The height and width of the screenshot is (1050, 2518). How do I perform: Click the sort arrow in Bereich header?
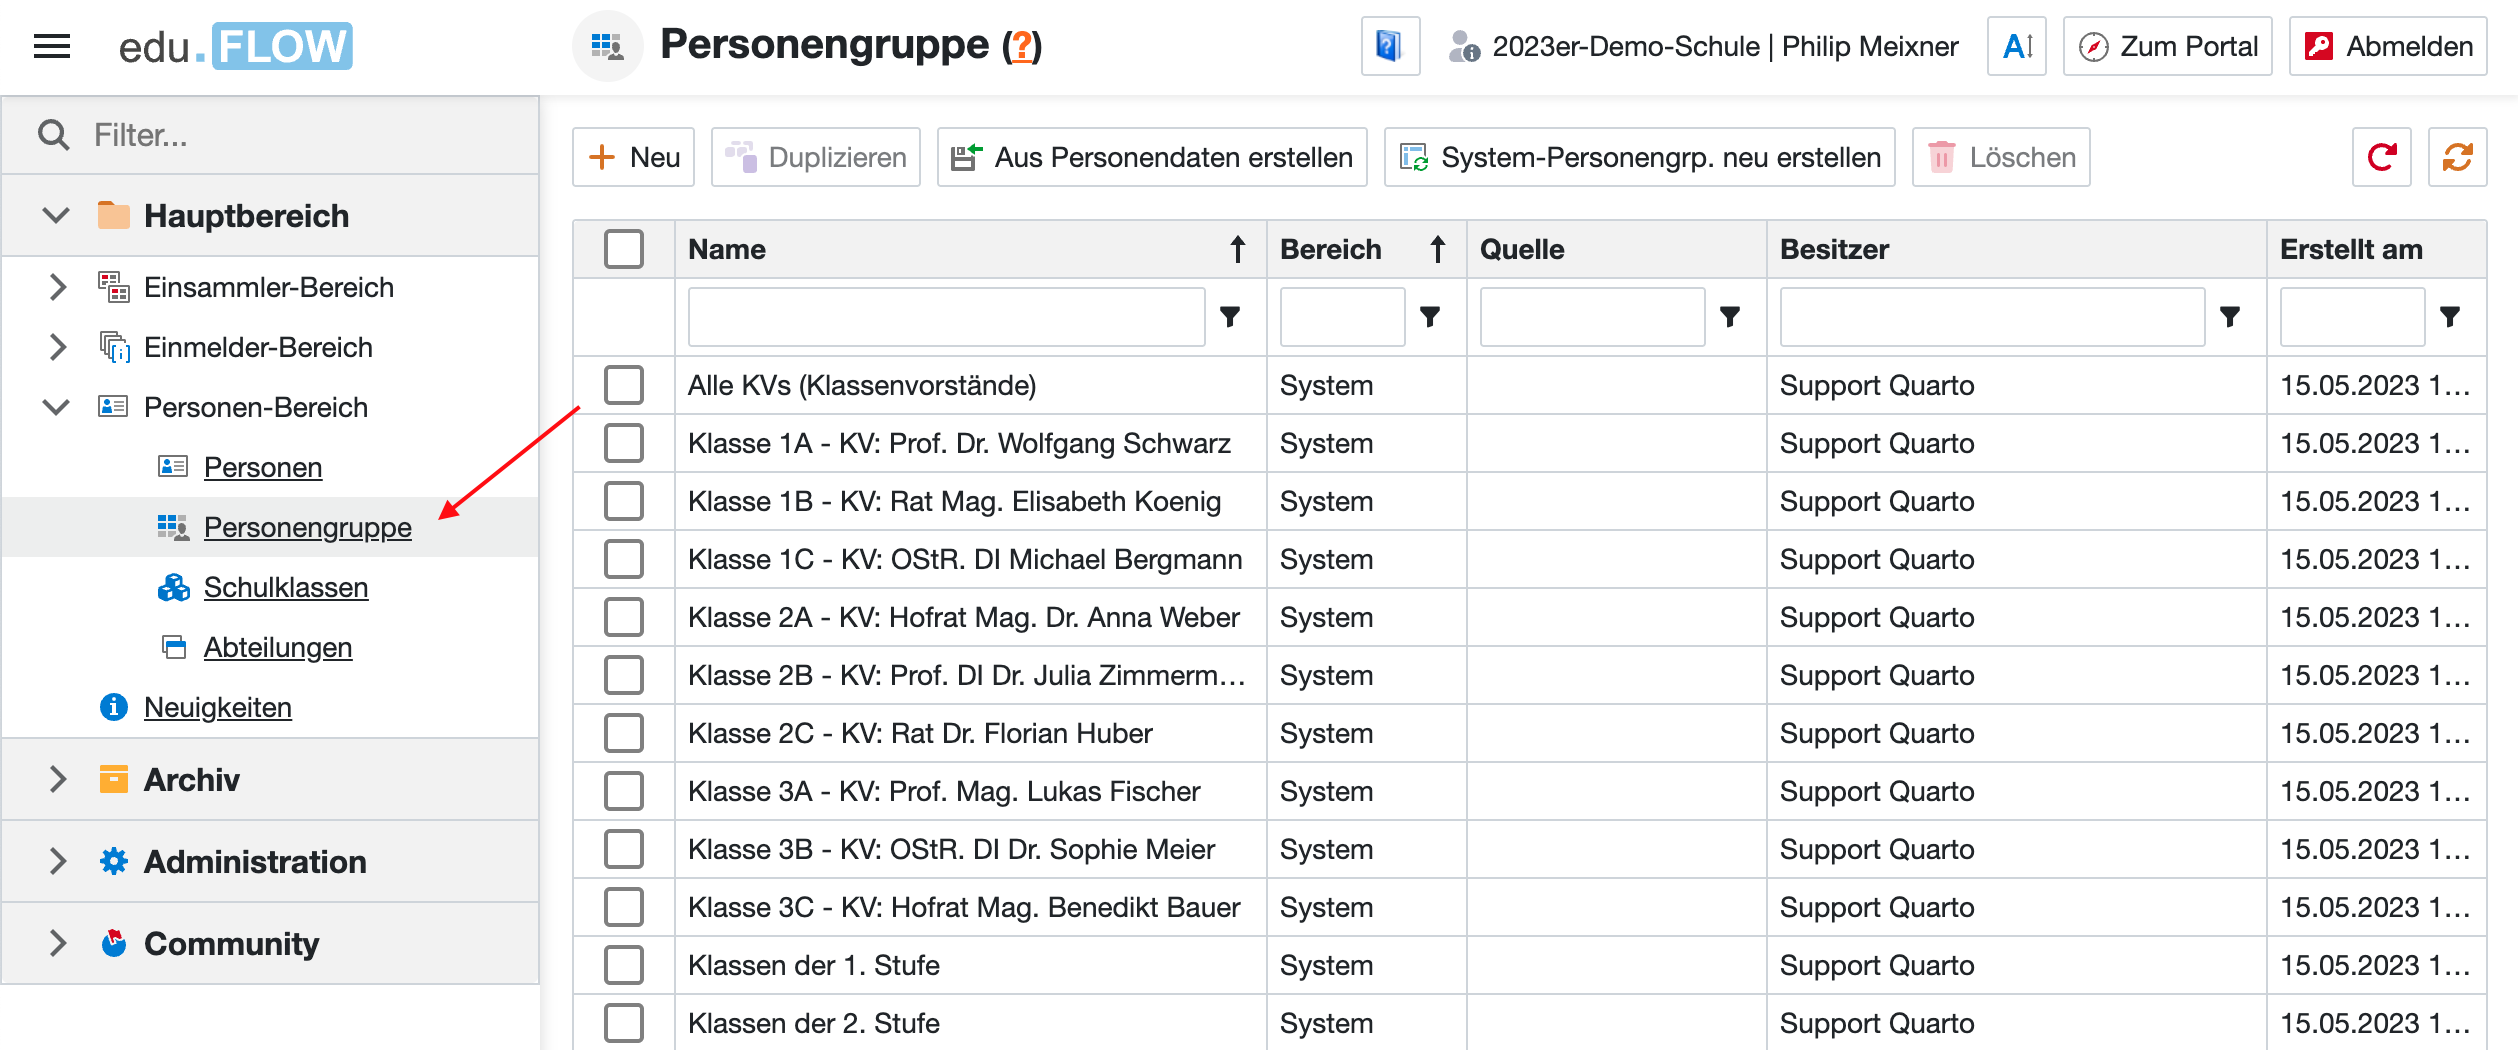coord(1437,249)
